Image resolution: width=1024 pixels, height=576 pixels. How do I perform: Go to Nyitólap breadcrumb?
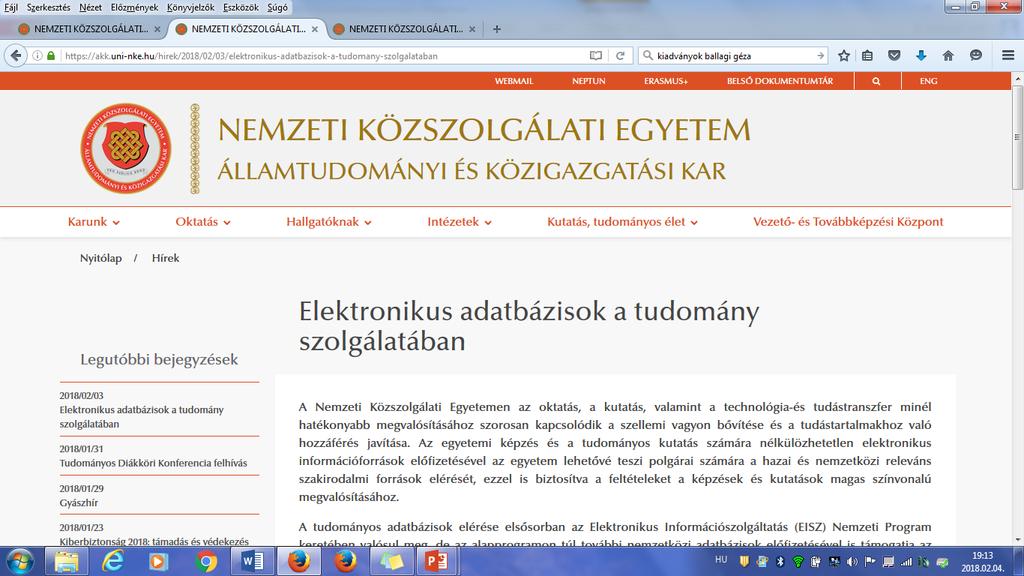pyautogui.click(x=101, y=259)
